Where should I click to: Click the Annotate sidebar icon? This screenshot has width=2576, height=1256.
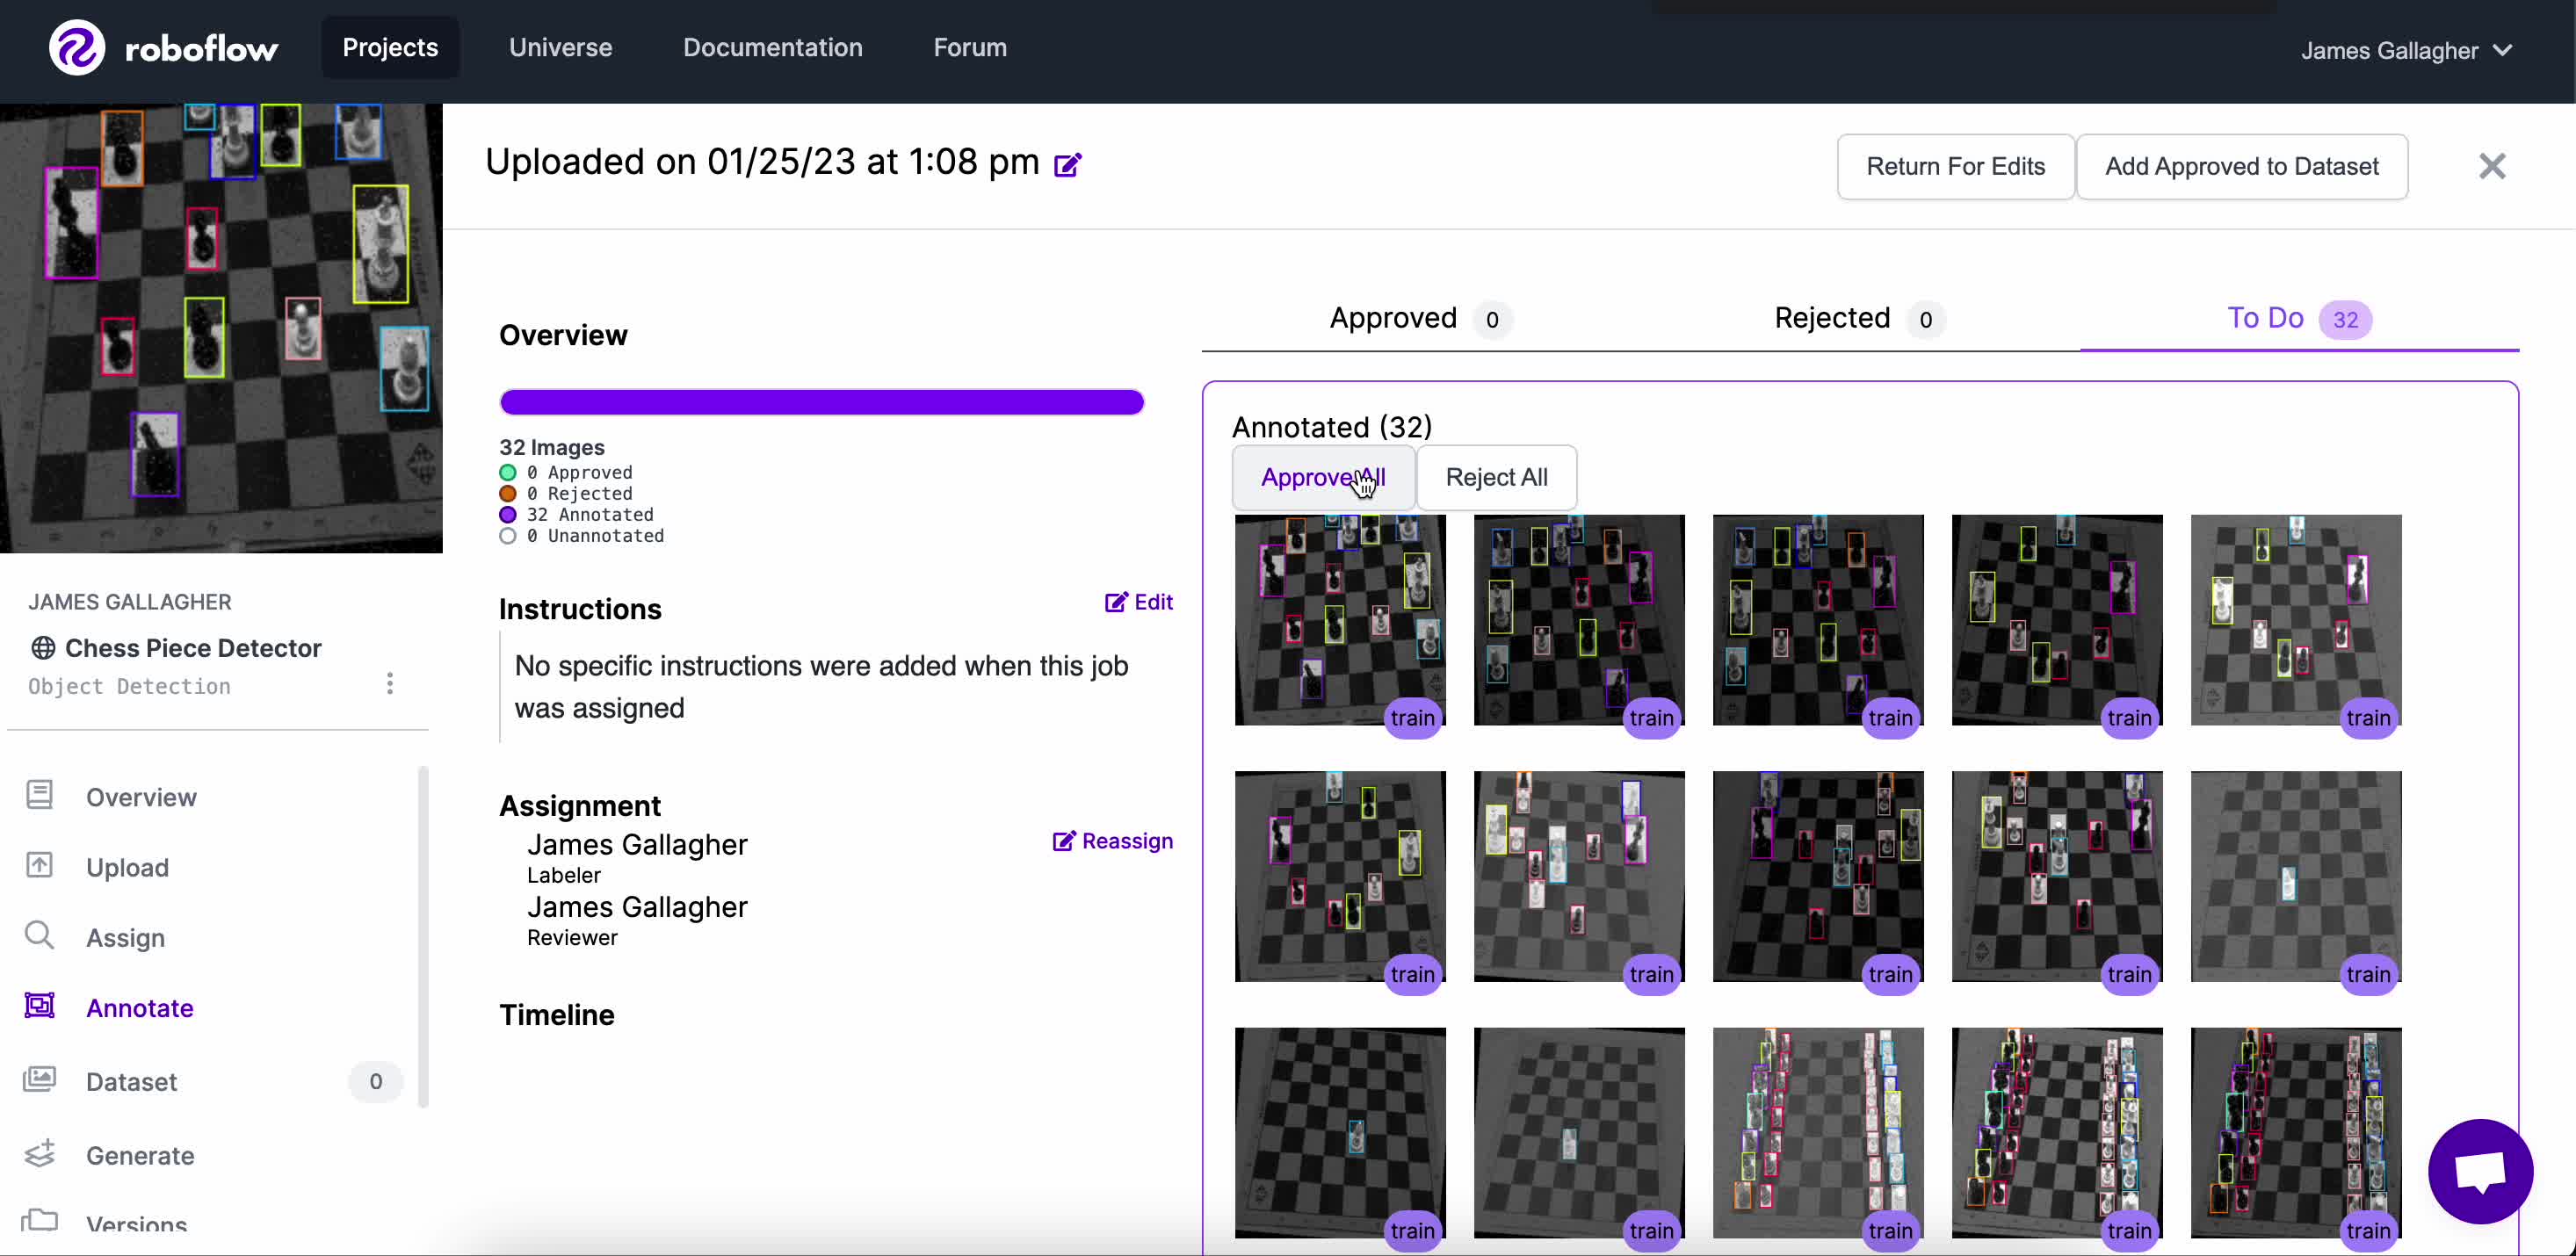tap(40, 1006)
